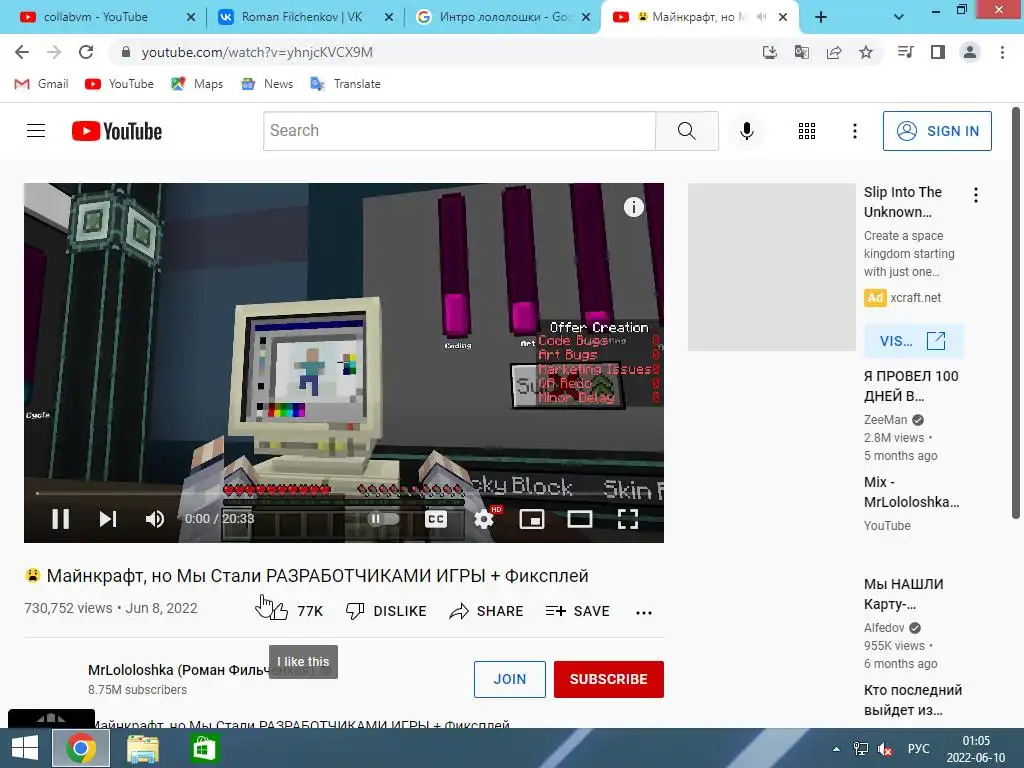This screenshot has height=768, width=1024.
Task: Mute the video volume speaker icon
Action: click(x=155, y=519)
